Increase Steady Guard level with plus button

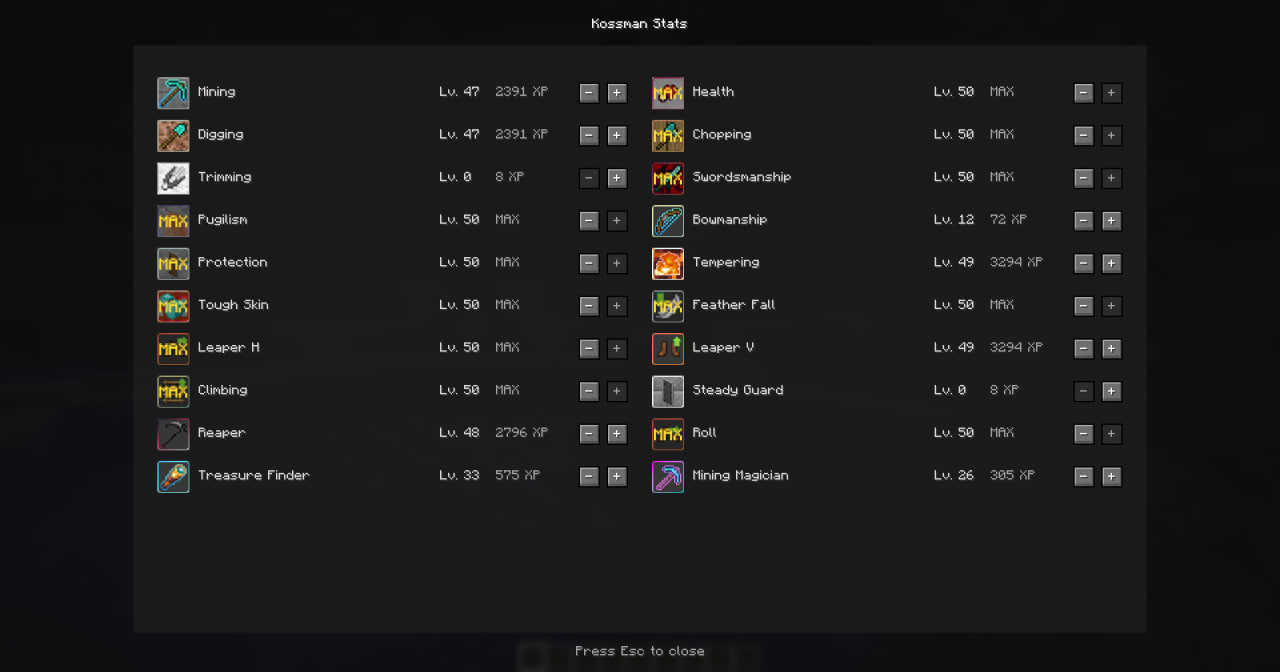tap(1112, 392)
